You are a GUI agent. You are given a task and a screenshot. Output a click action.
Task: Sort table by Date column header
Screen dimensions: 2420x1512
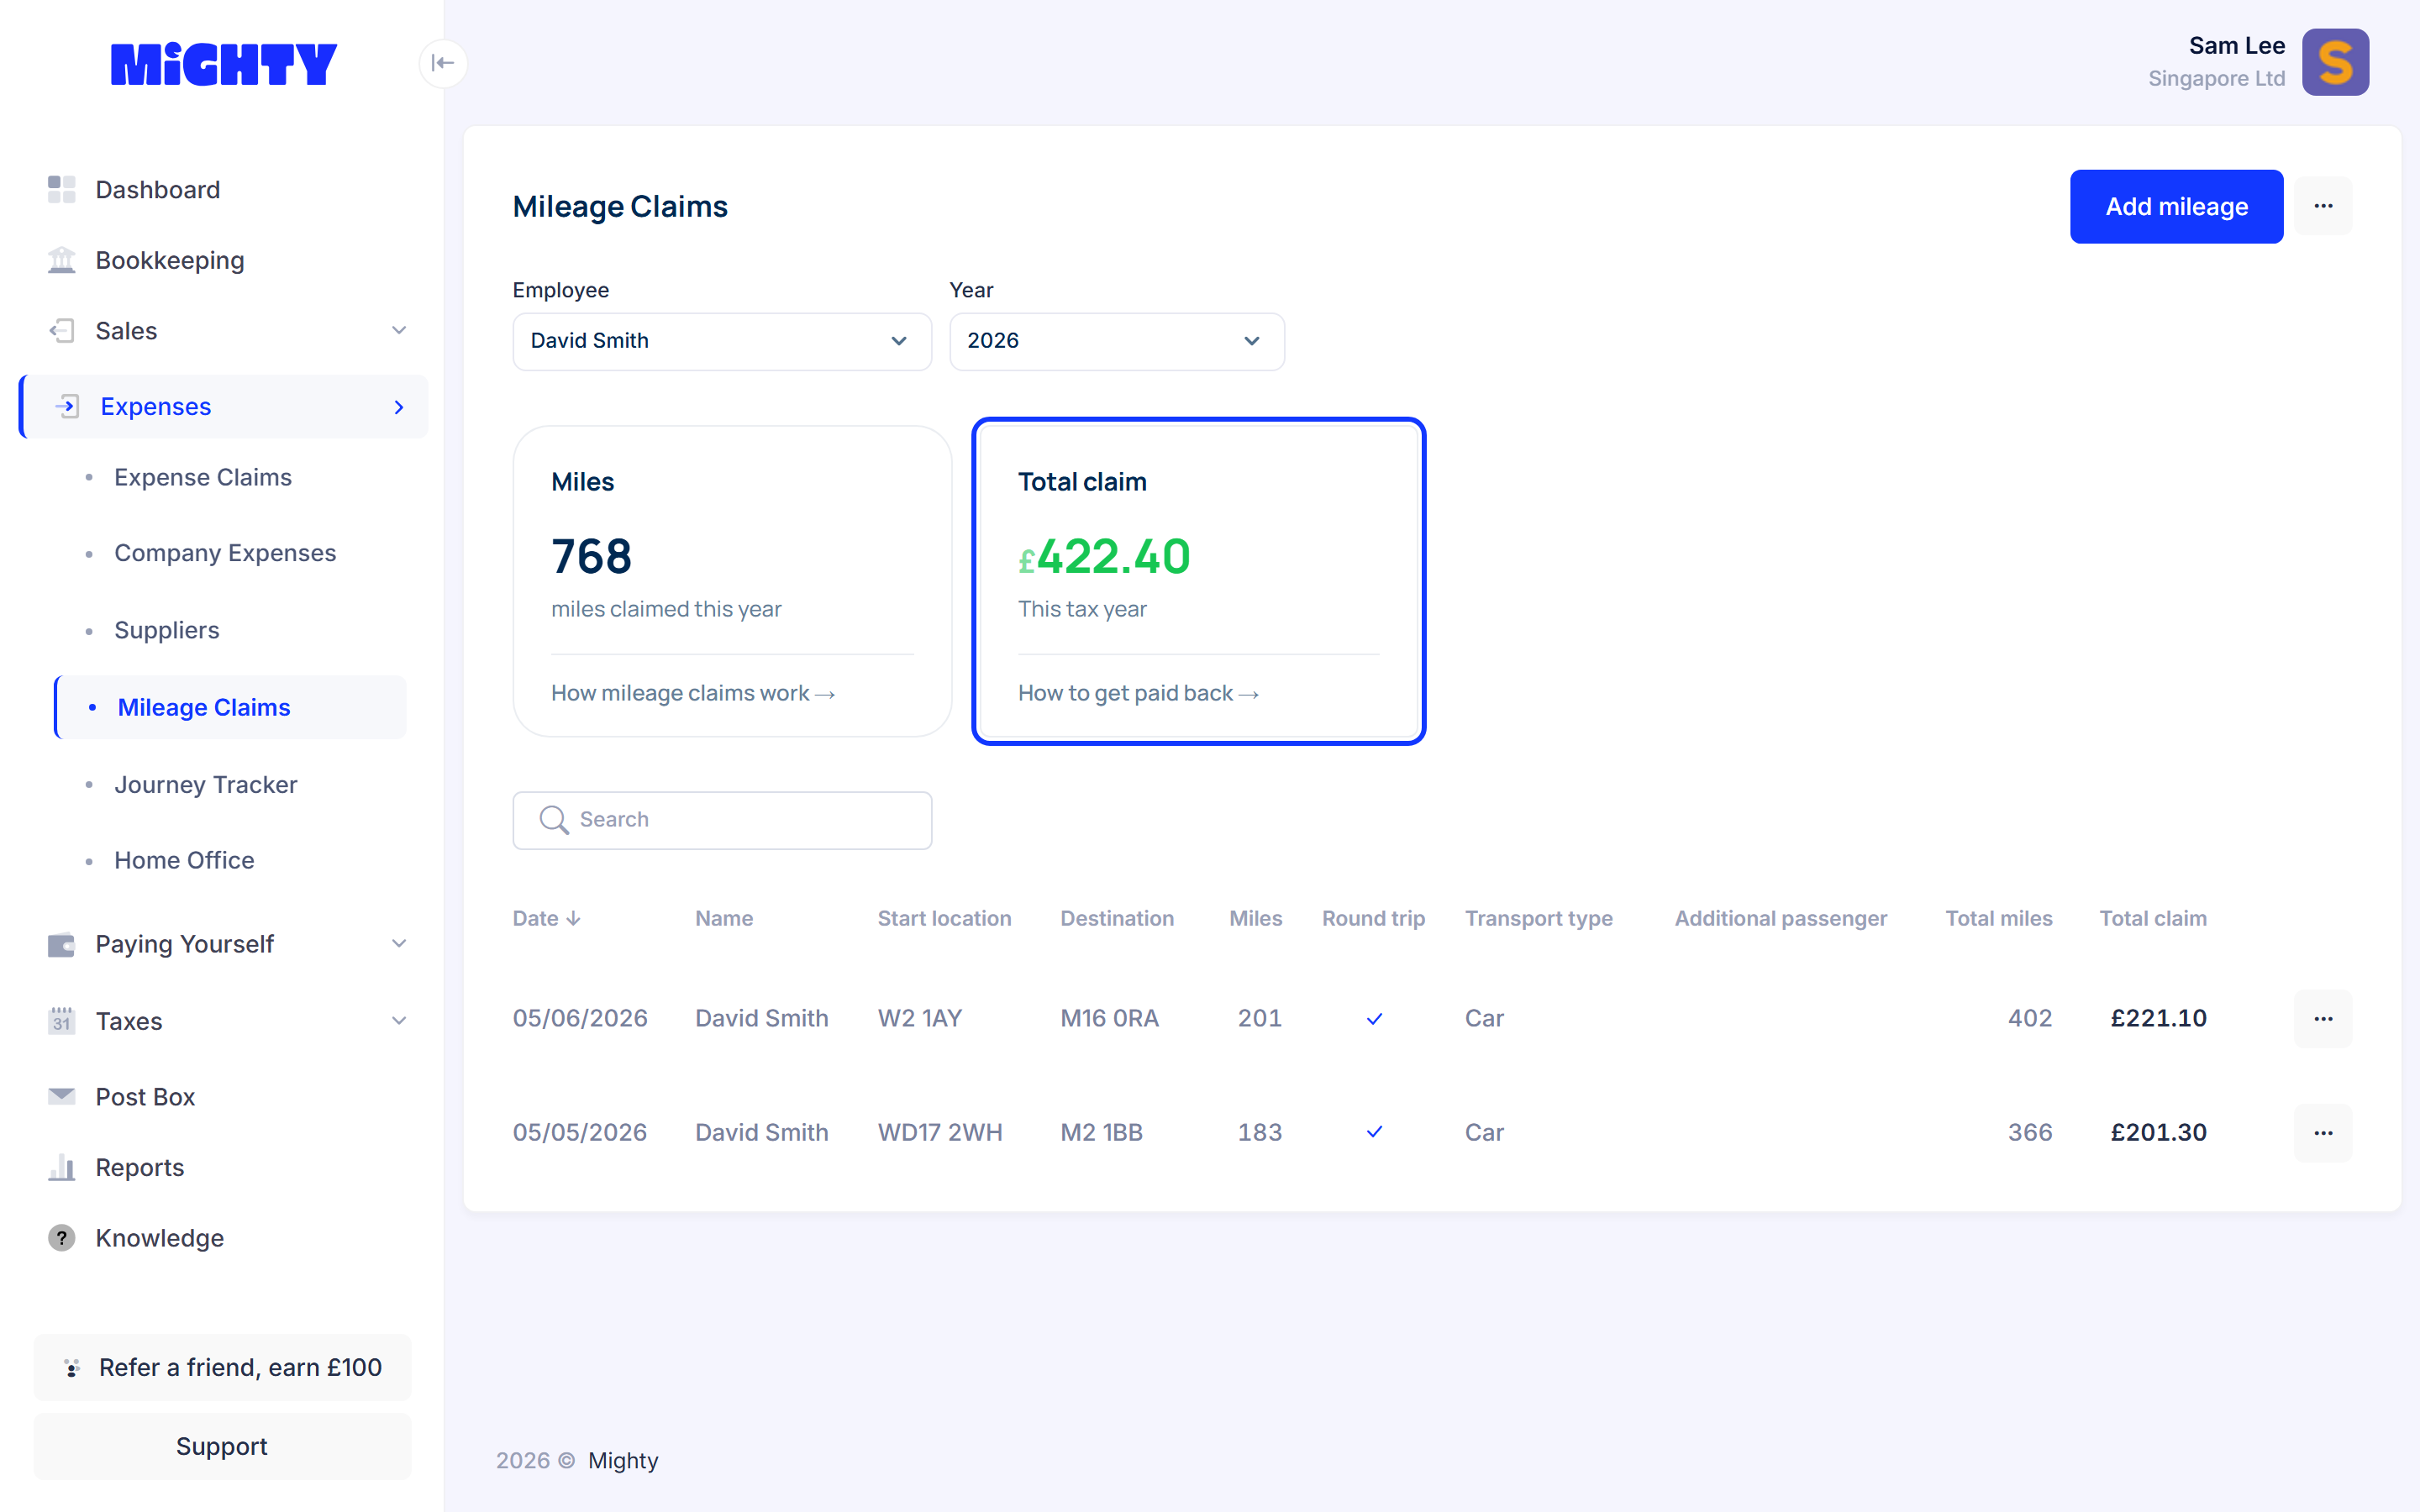[x=546, y=918]
